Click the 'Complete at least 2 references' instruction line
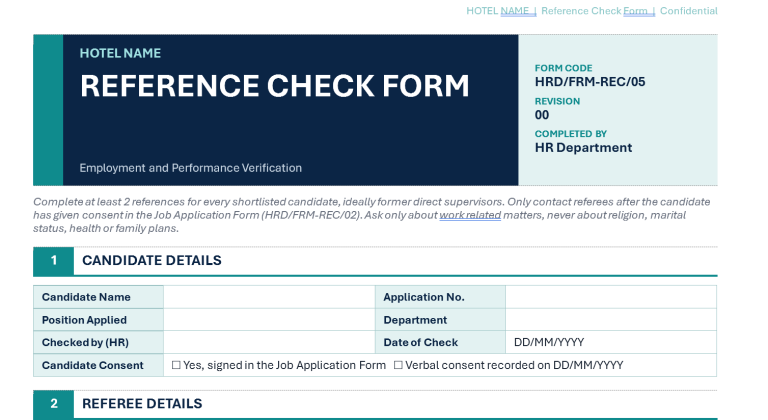 371,202
